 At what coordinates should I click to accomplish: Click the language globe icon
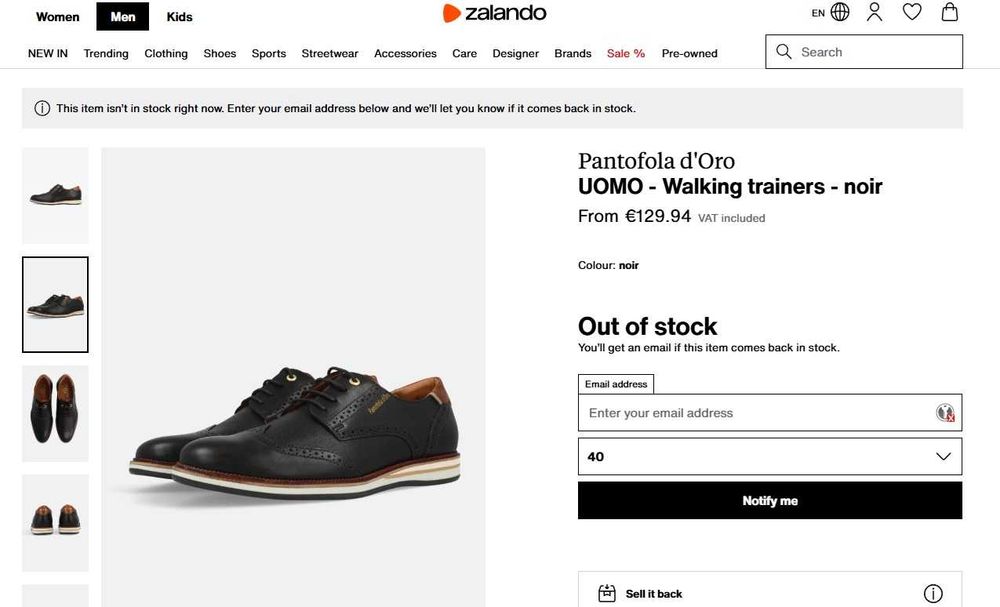(840, 13)
